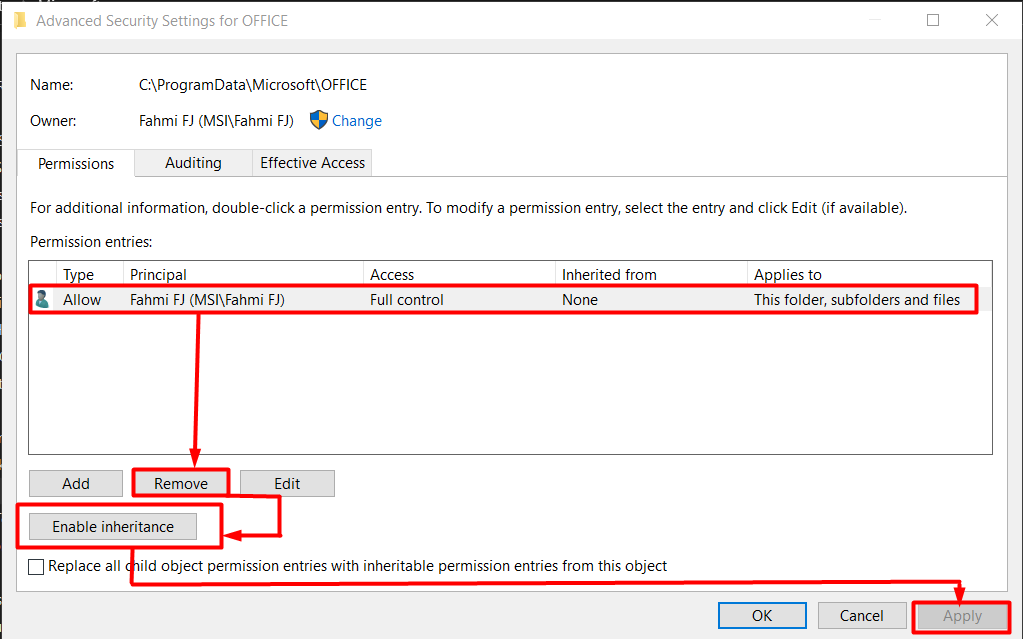Open the Auditing tab
Screen dimensions: 1023x639
[193, 163]
